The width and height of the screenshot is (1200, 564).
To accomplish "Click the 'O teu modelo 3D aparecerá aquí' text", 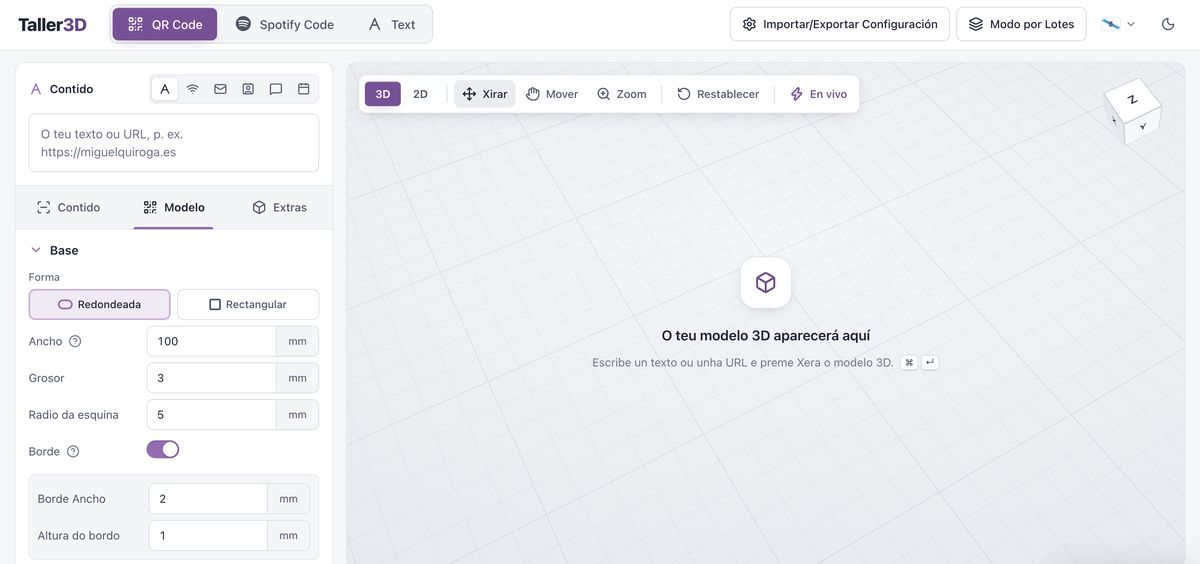I will pos(766,336).
